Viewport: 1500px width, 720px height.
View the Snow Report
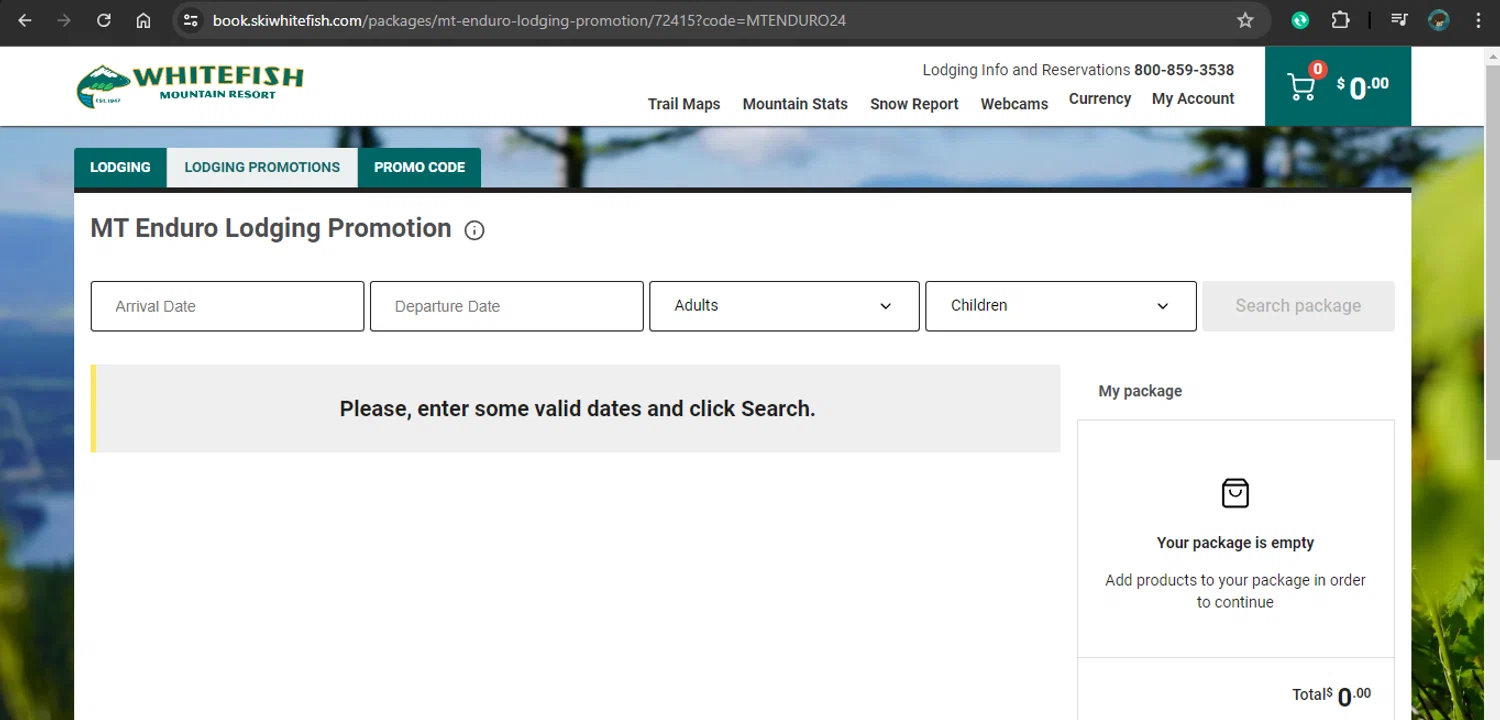[x=914, y=104]
